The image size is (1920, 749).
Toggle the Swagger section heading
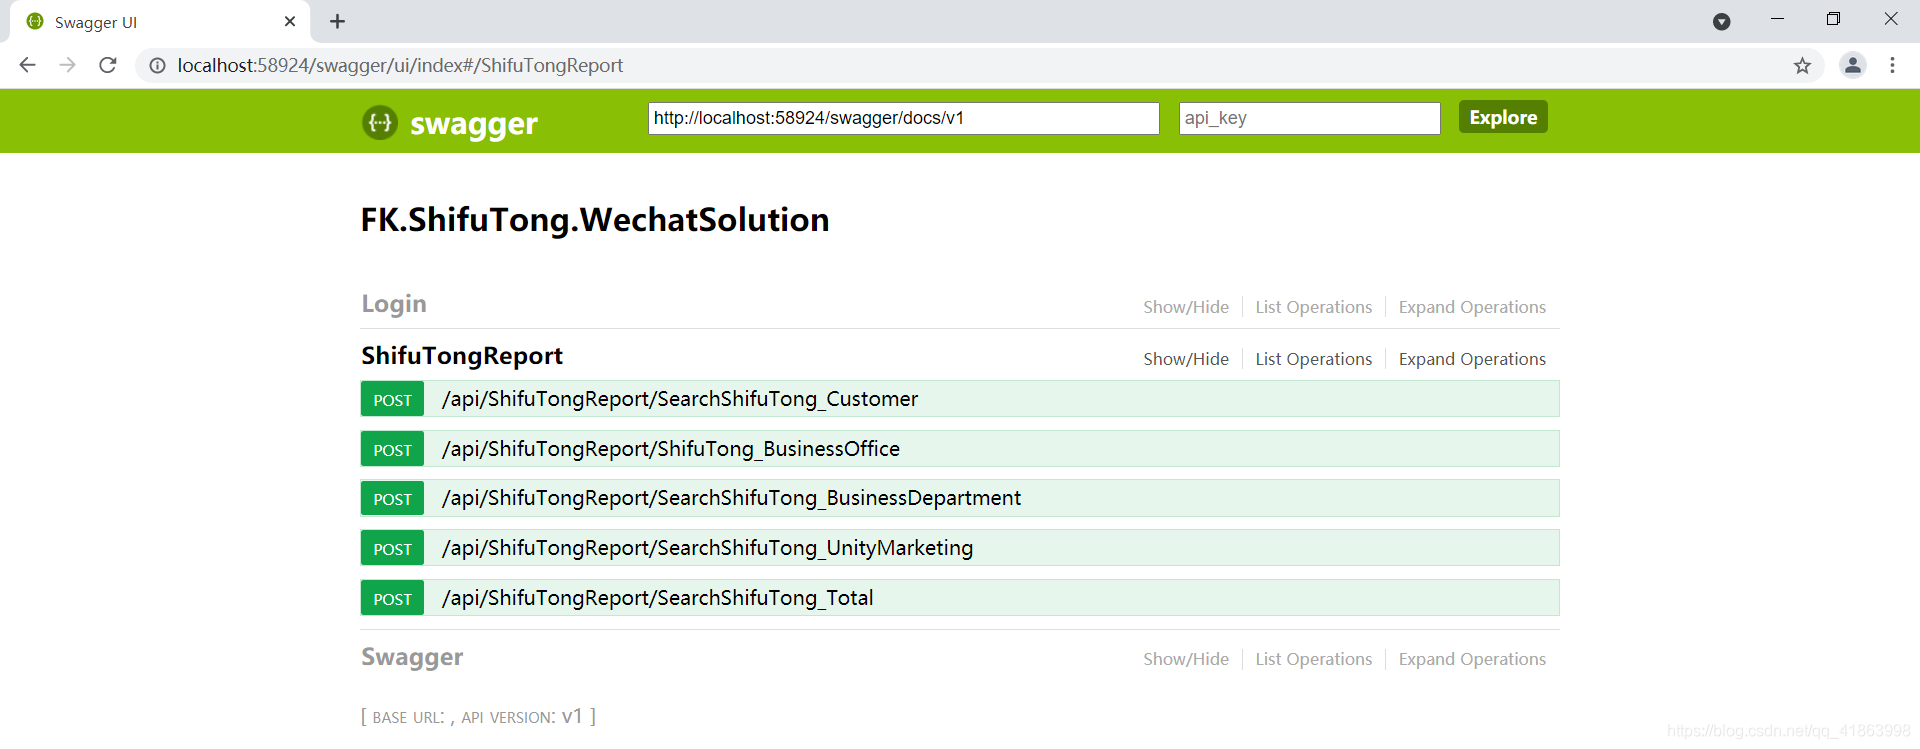(x=412, y=657)
